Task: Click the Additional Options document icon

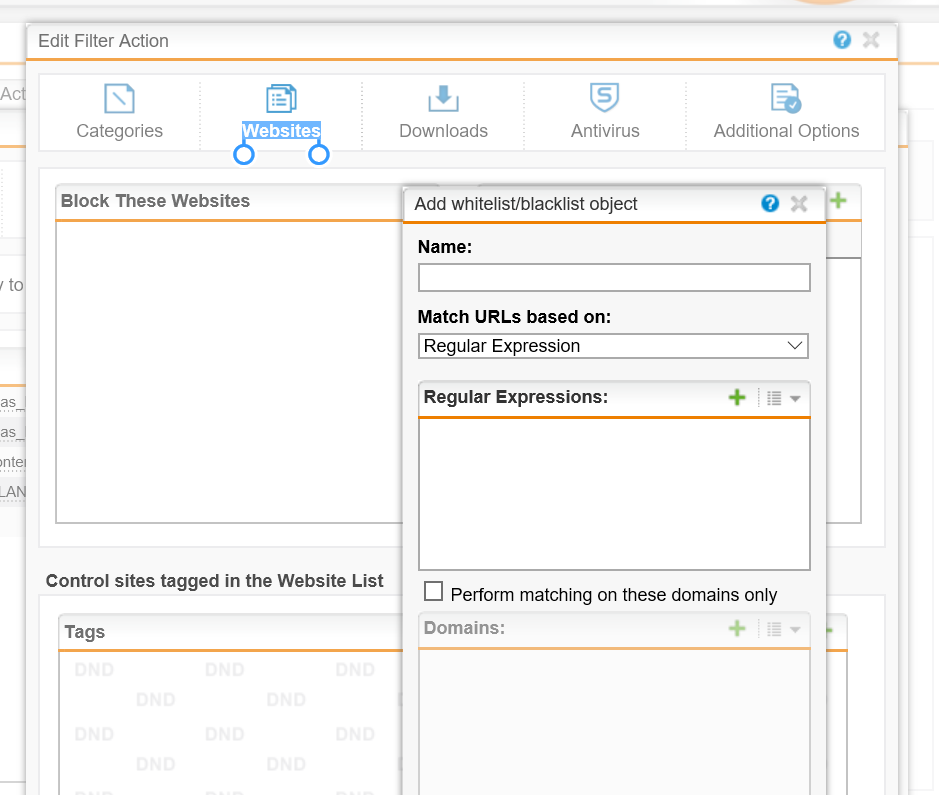Action: (785, 99)
